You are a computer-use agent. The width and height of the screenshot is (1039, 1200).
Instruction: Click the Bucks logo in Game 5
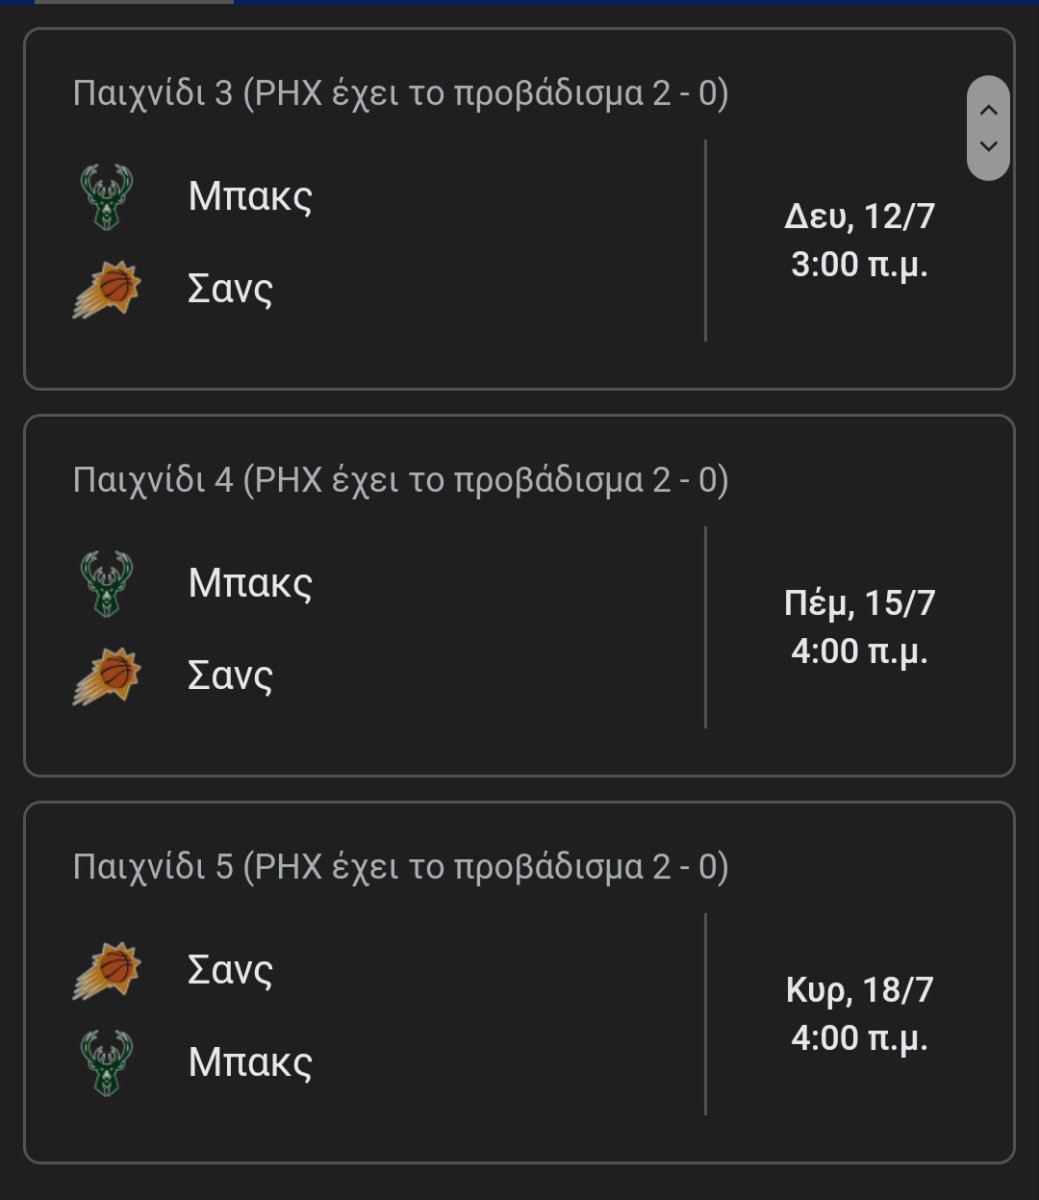[106, 1063]
